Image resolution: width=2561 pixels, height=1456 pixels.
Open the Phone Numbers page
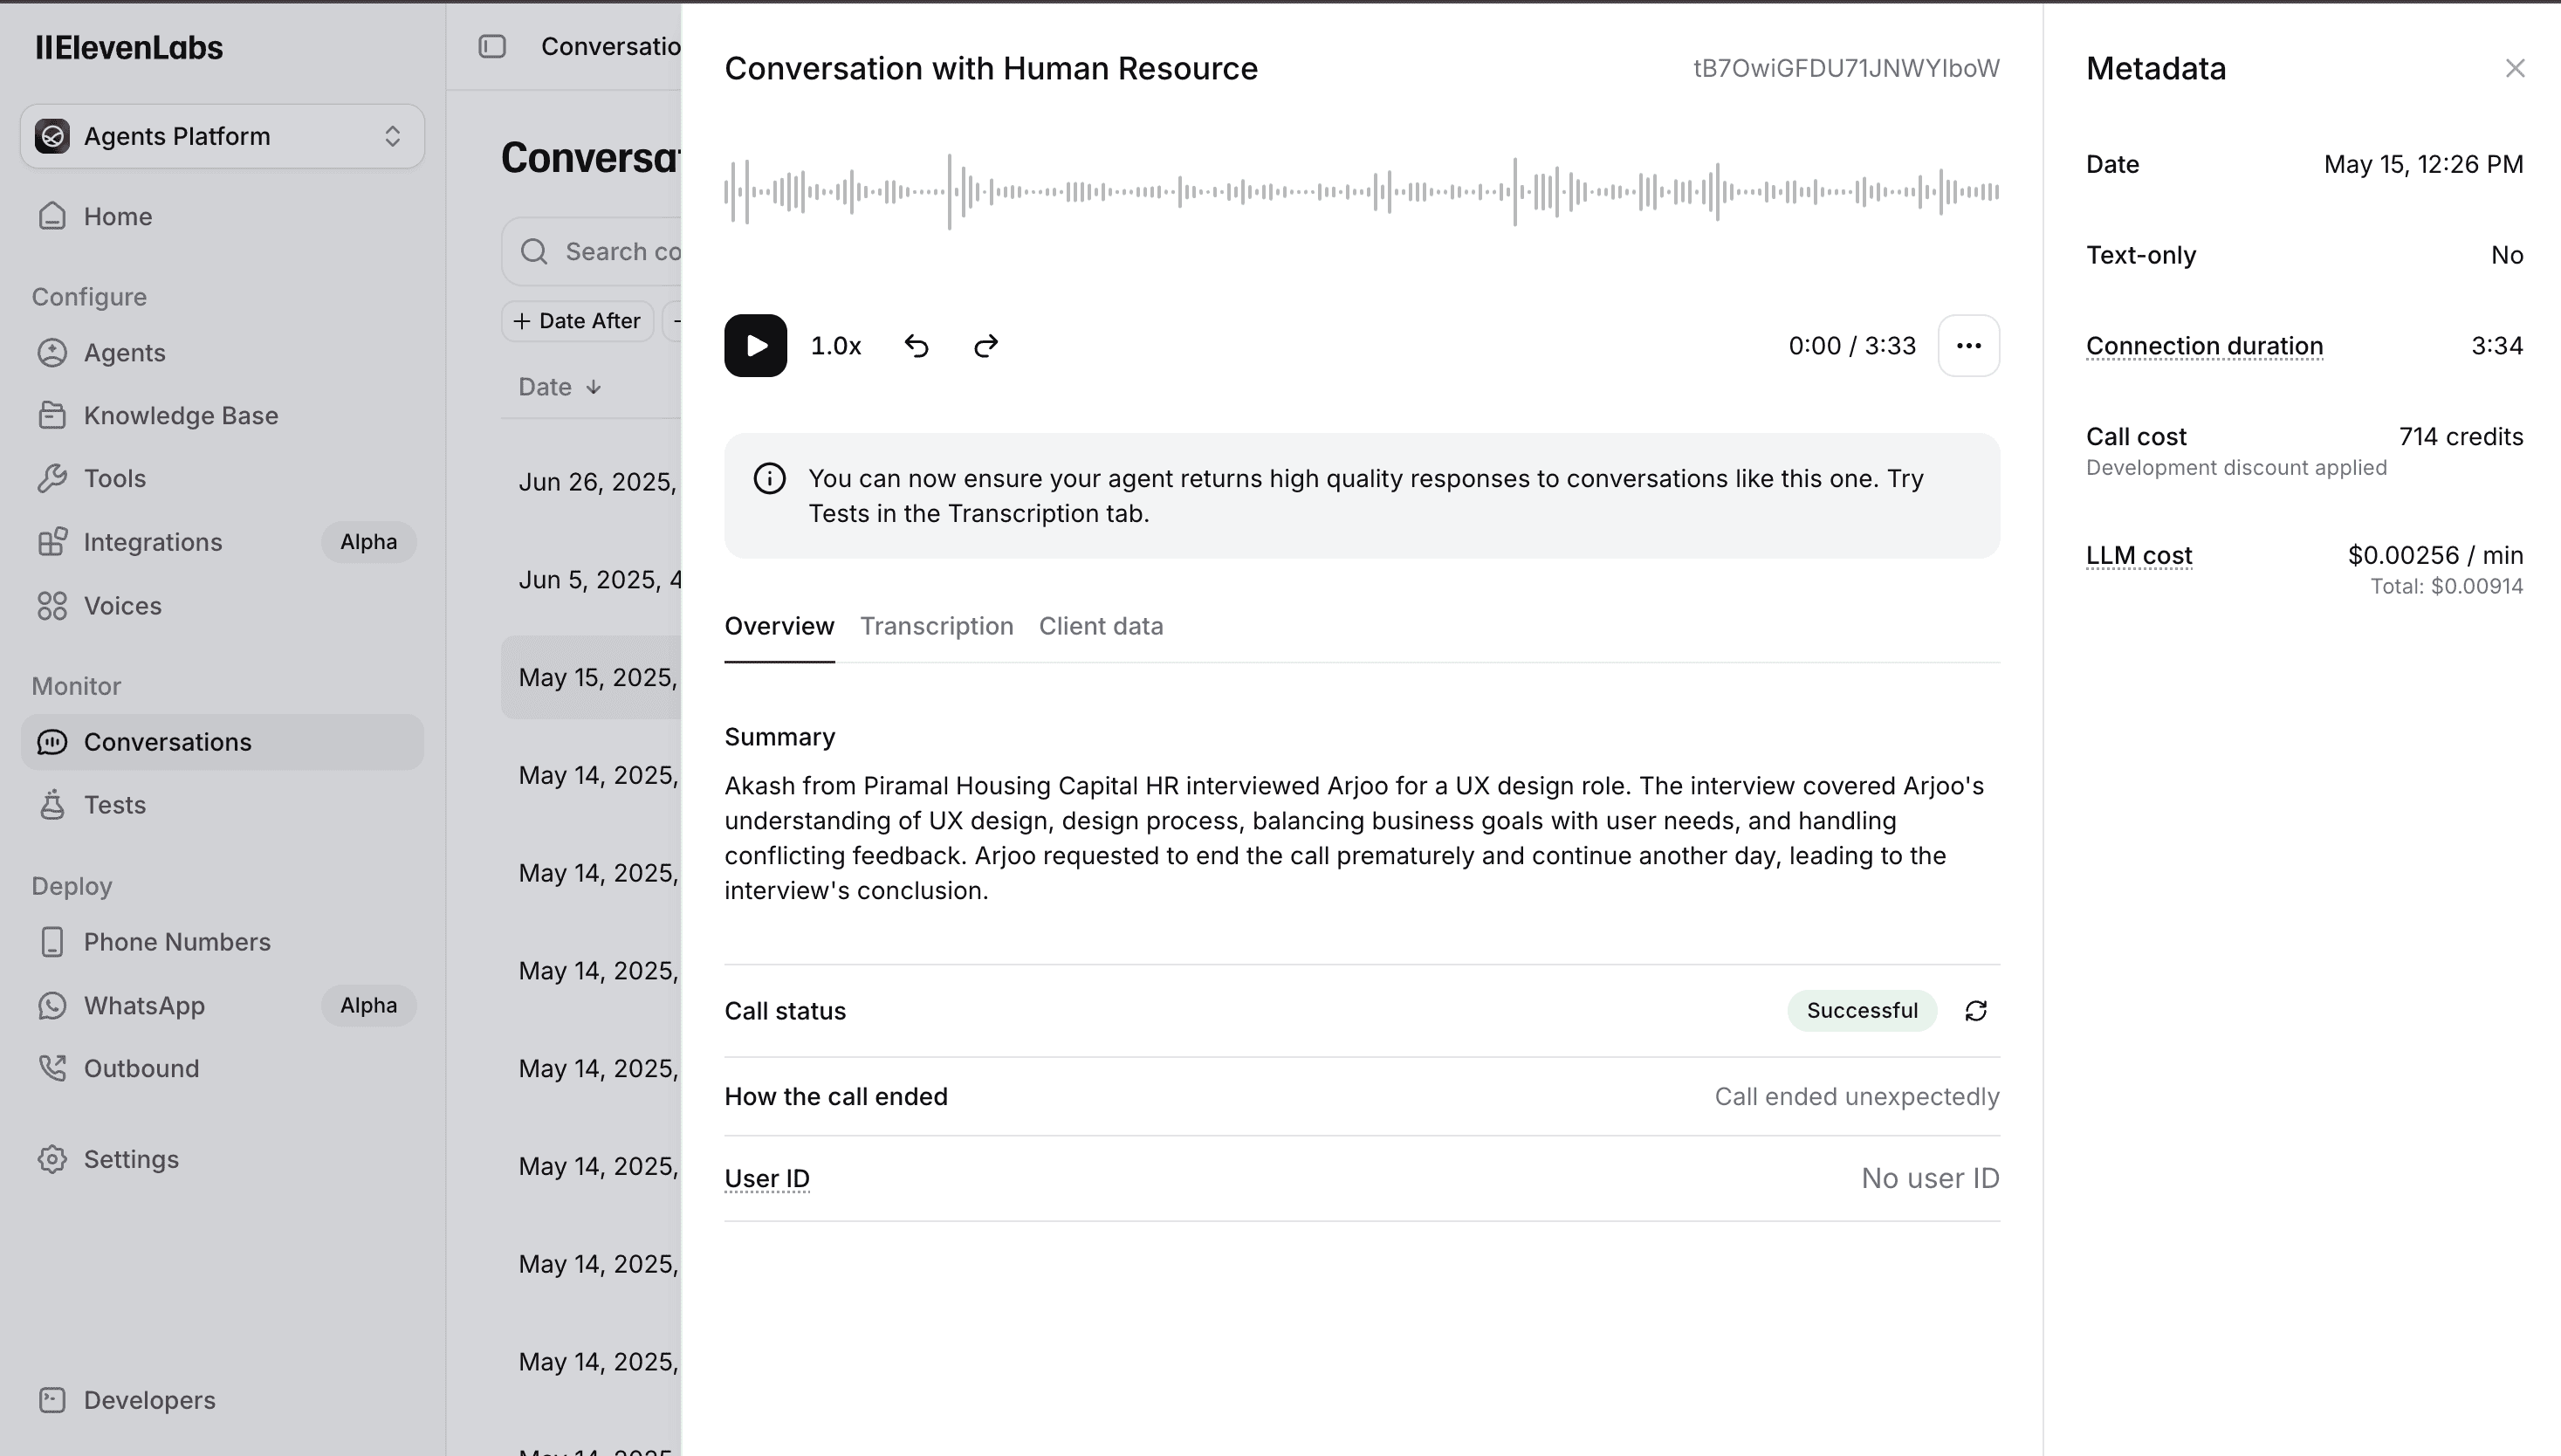pos(176,942)
